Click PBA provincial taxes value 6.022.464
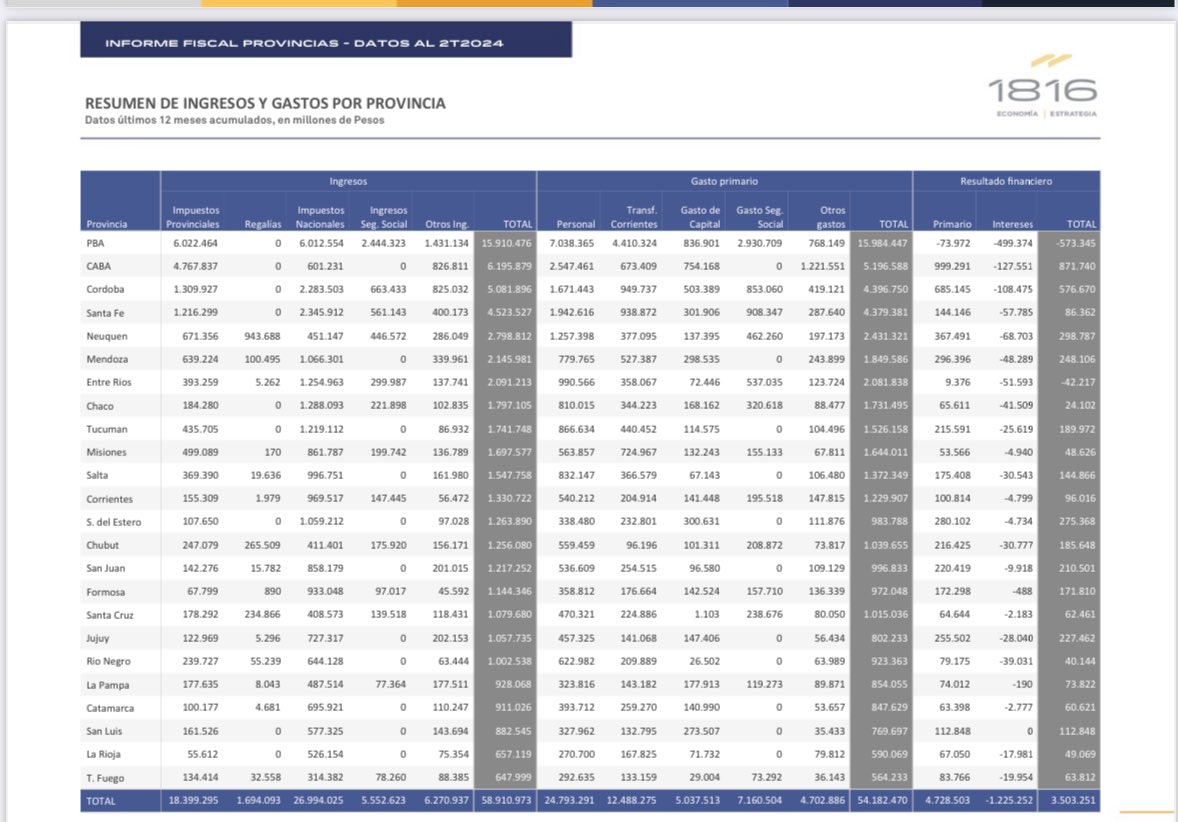 pos(195,243)
